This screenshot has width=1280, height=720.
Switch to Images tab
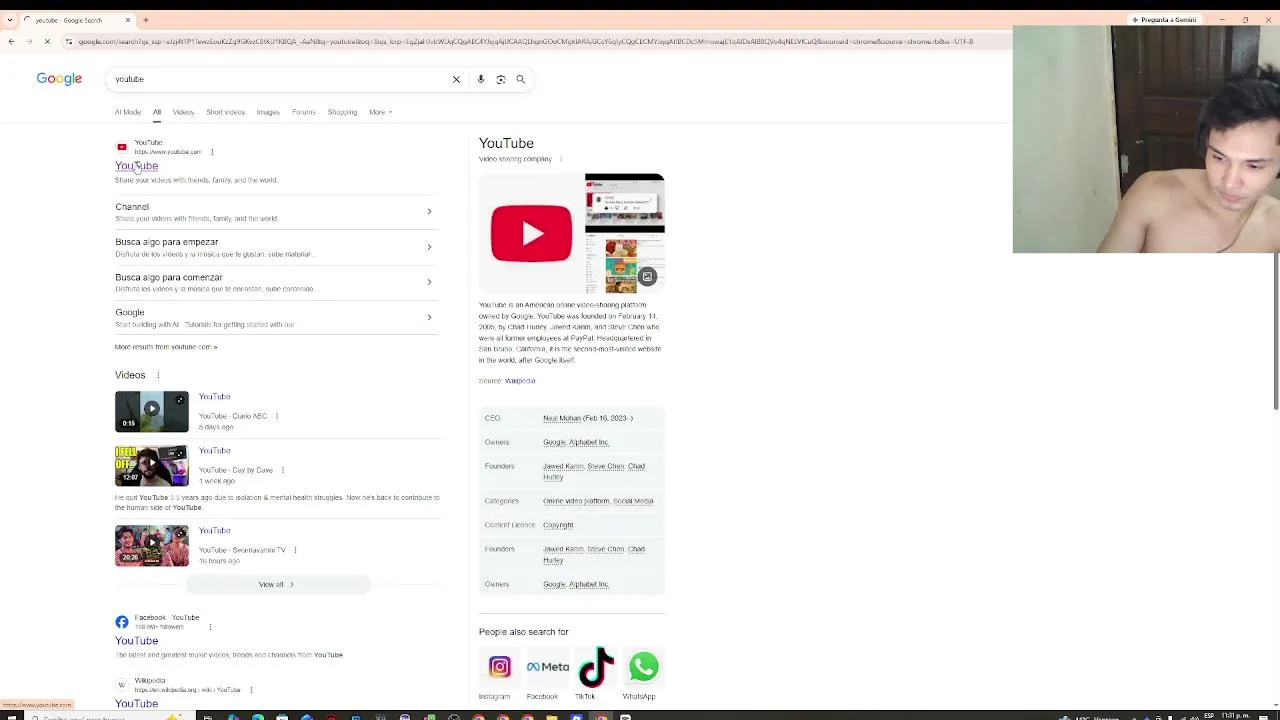click(x=268, y=112)
